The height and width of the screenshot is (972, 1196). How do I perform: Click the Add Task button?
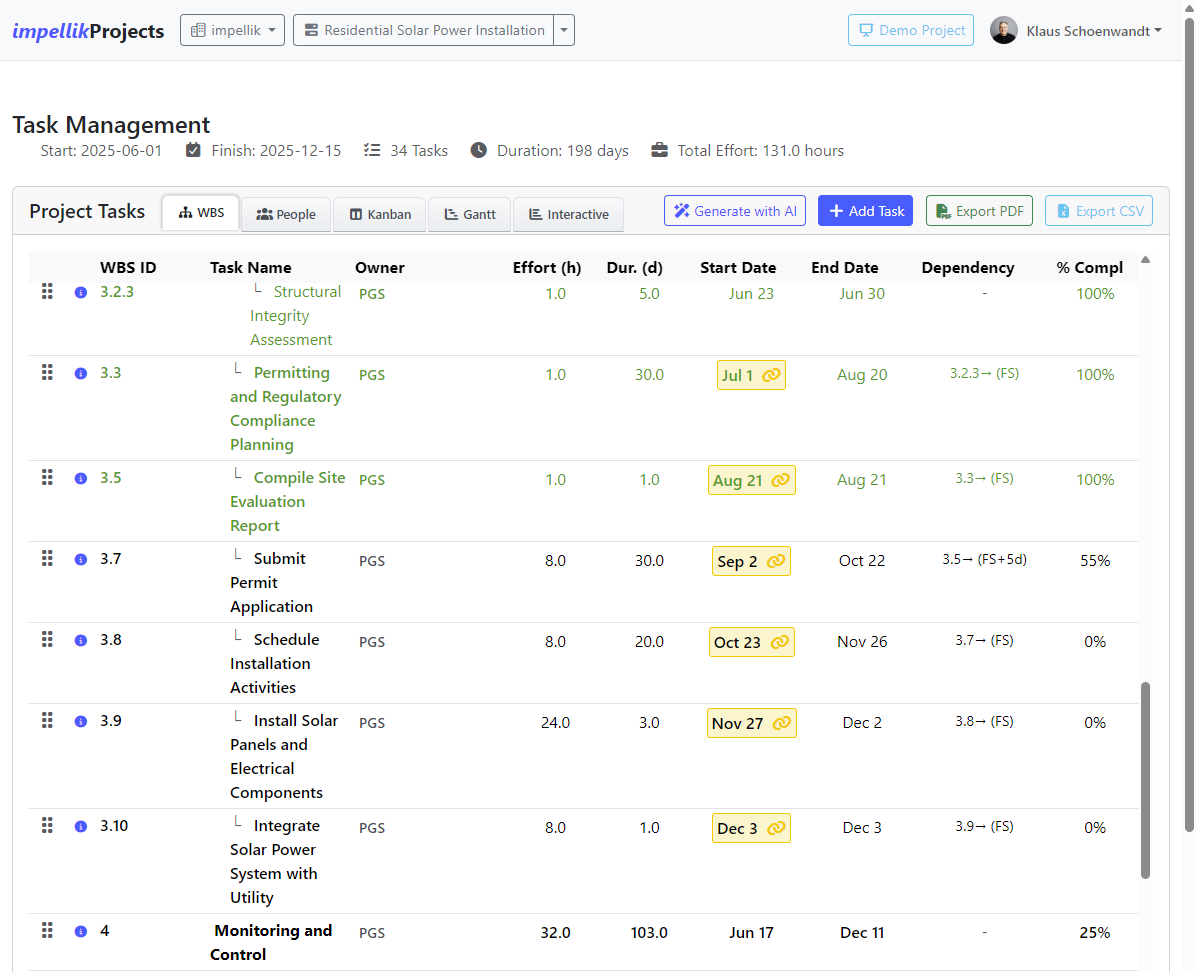[866, 211]
